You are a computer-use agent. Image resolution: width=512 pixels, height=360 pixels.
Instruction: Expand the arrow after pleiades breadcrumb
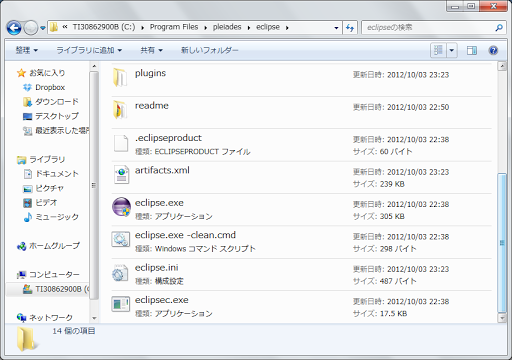(x=249, y=28)
